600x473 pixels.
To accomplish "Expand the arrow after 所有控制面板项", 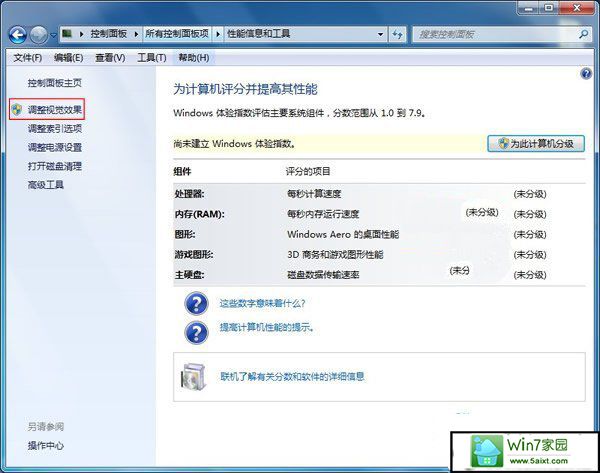I will 218,34.
